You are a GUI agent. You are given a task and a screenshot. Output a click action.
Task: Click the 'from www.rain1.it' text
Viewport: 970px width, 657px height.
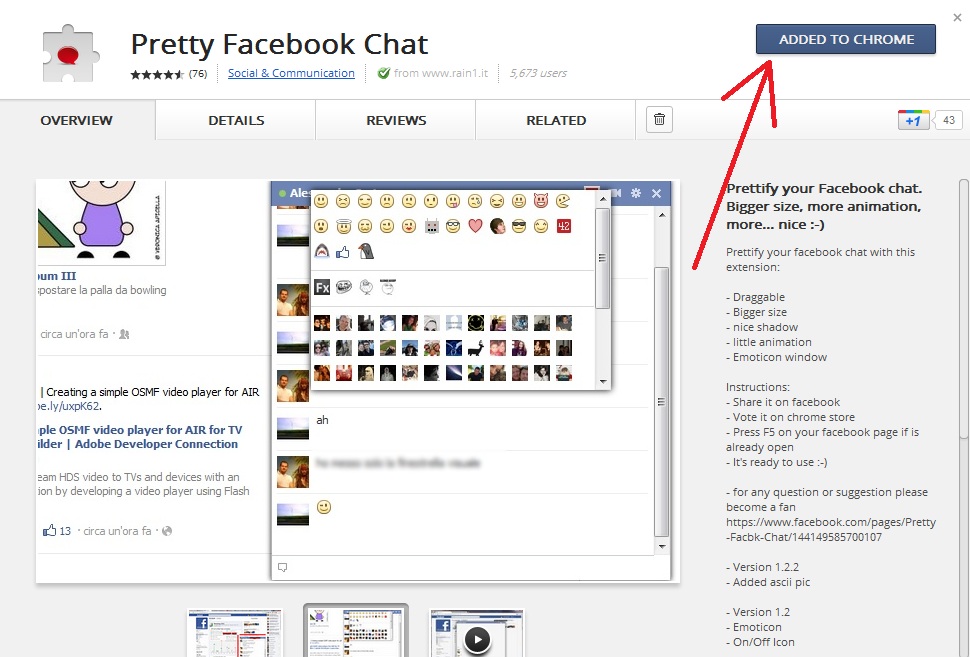pos(440,73)
